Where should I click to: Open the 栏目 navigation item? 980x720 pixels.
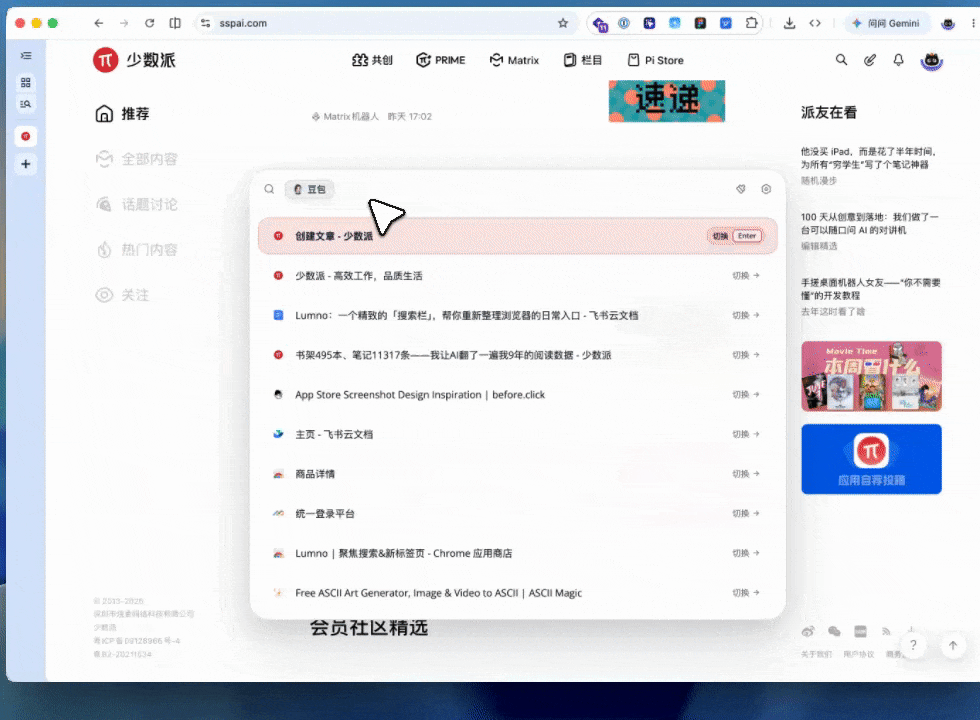click(582, 60)
